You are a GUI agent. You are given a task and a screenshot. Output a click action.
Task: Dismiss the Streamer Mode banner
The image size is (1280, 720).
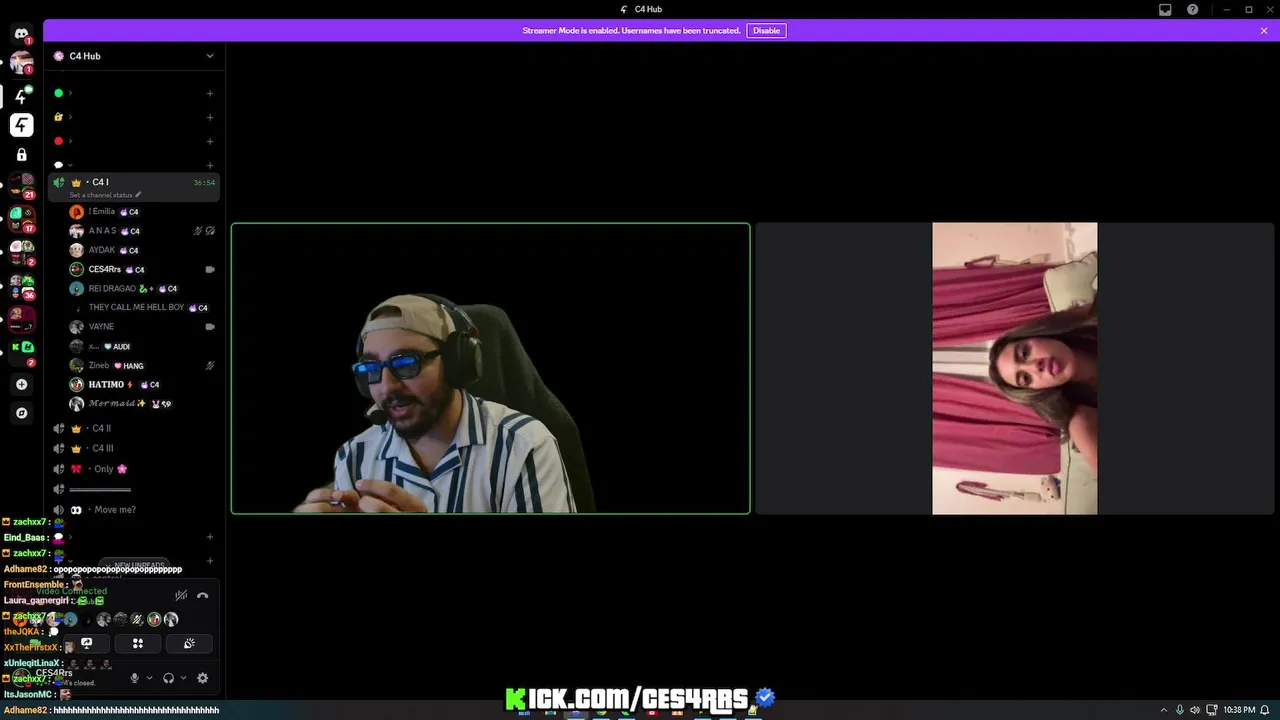pos(1264,31)
